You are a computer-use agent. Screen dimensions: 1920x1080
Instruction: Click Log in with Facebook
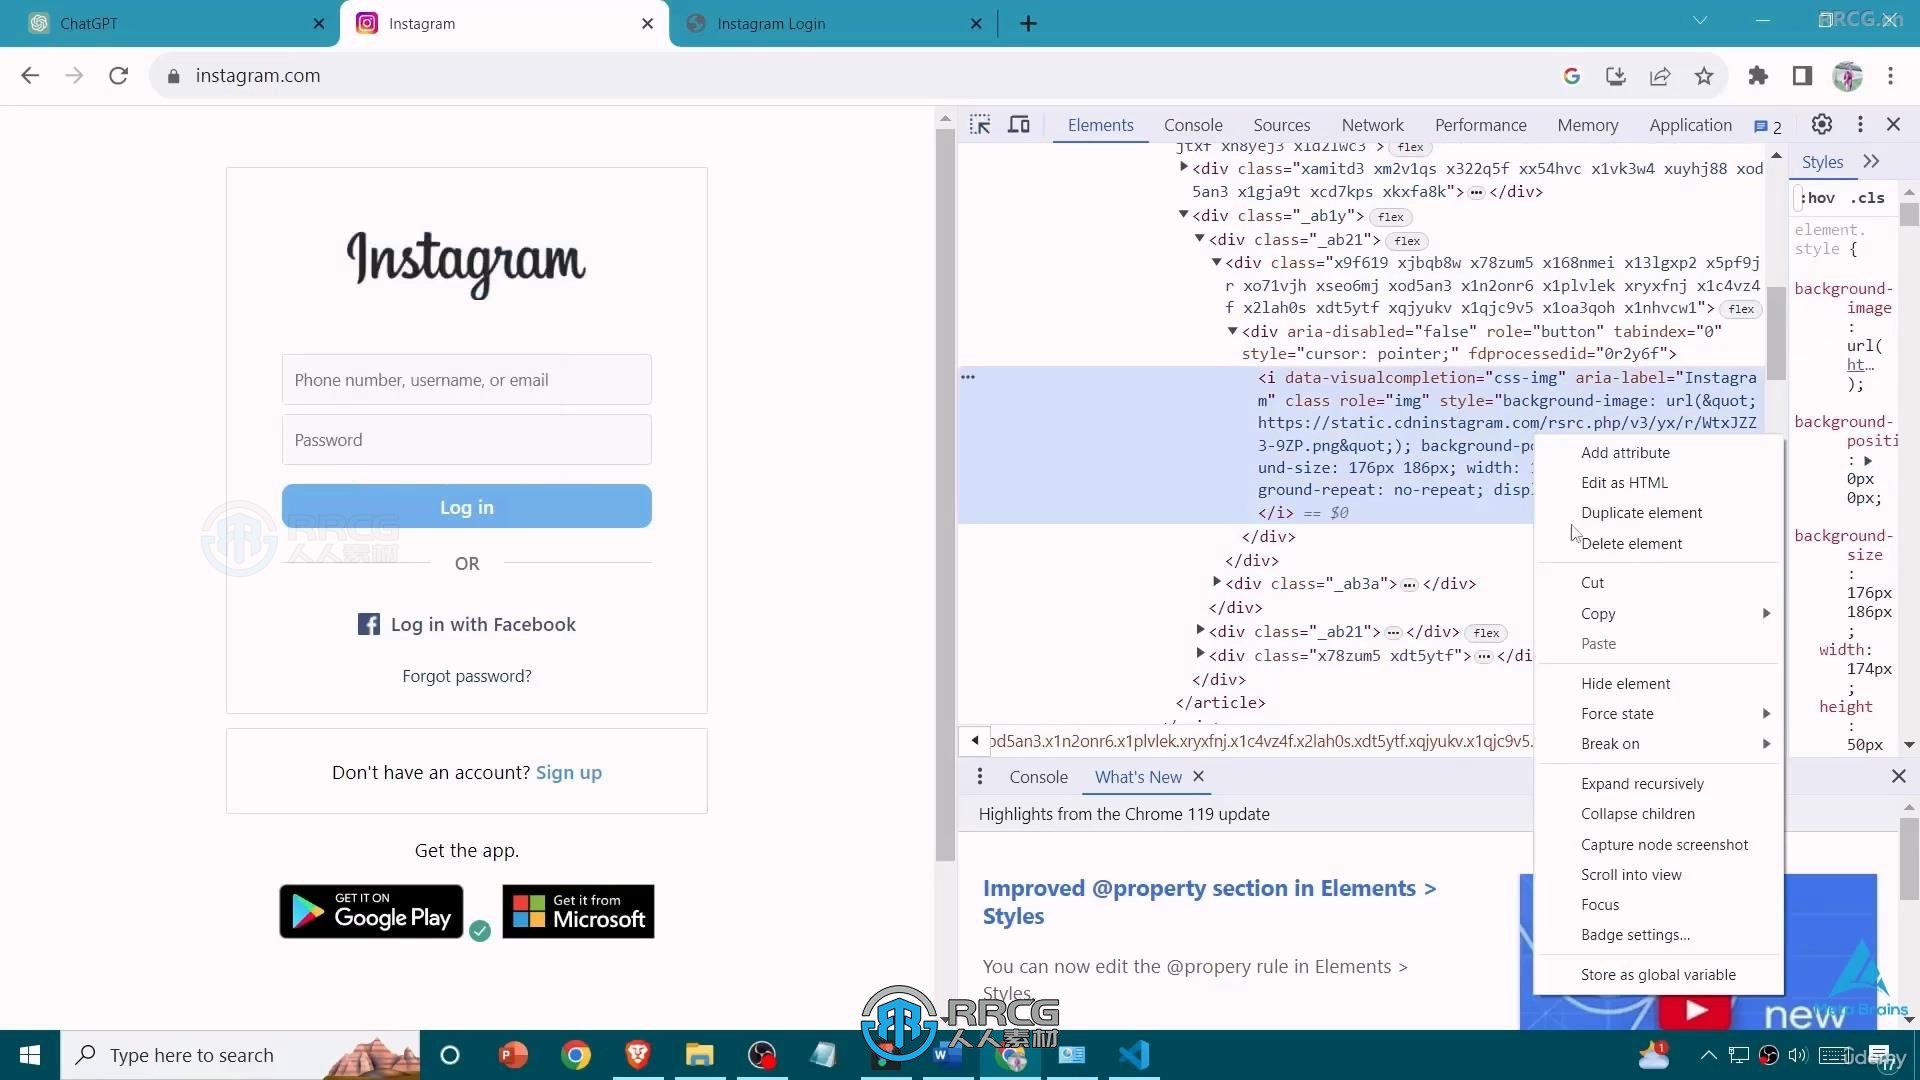coord(467,624)
